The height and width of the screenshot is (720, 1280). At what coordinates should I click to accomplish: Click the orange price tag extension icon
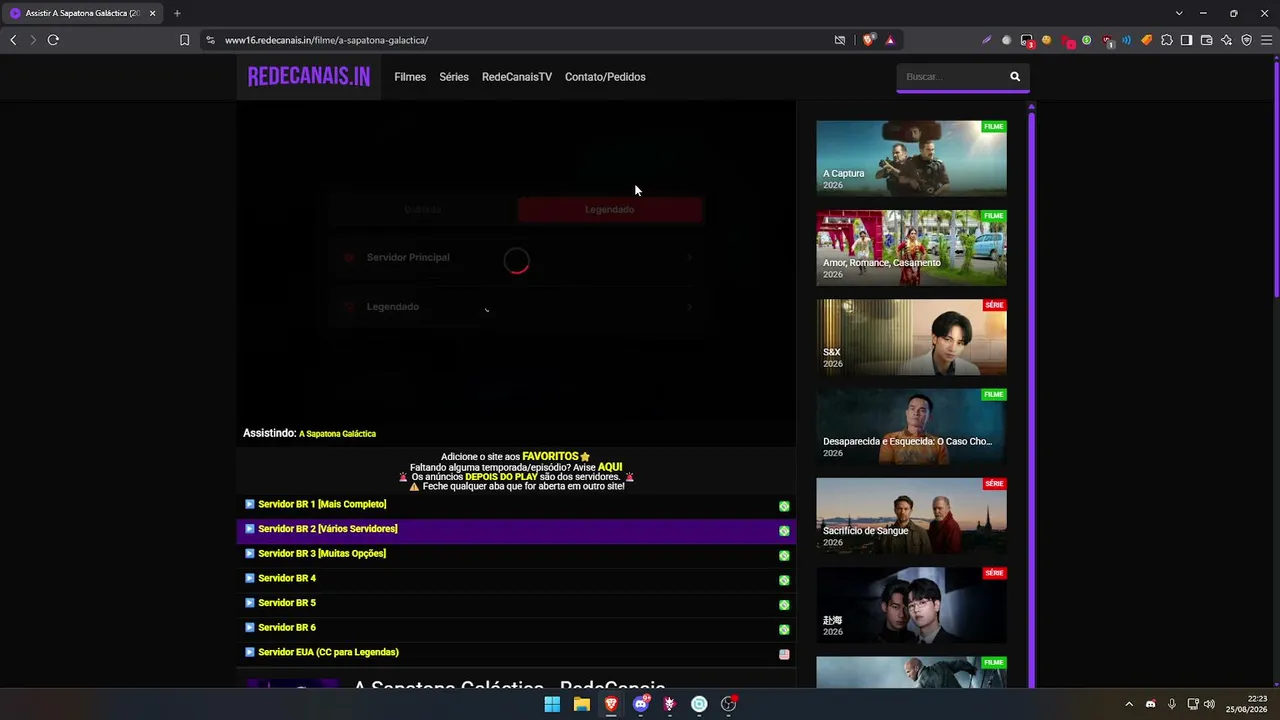(1146, 40)
